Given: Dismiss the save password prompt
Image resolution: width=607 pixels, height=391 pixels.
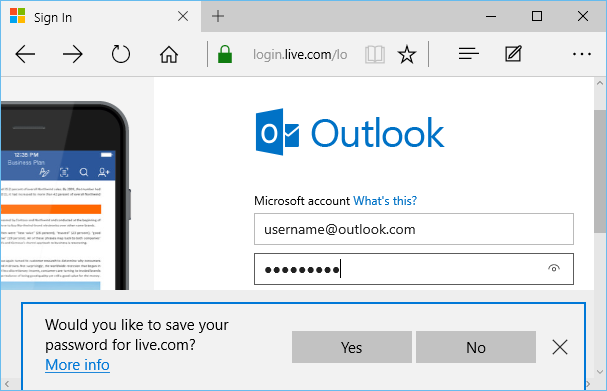Looking at the screenshot, I should pos(560,347).
